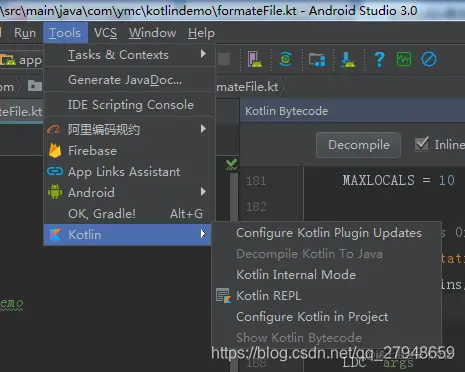Click the grey Stop square icon
This screenshot has width=465, height=372.
pyautogui.click(x=224, y=59)
